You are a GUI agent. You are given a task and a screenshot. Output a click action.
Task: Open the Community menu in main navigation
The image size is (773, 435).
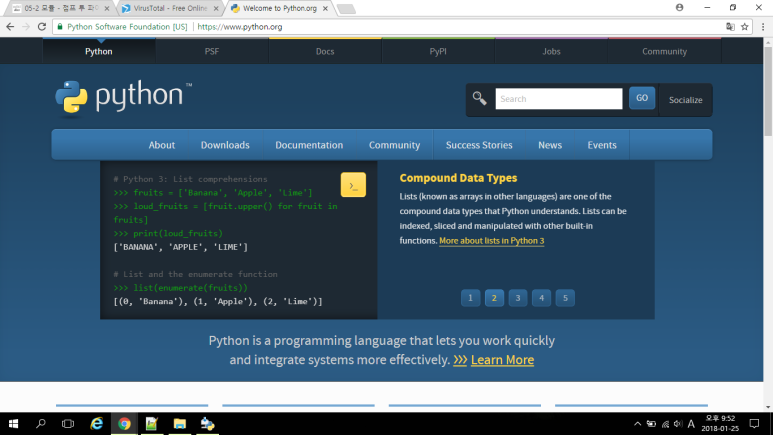[x=394, y=145]
